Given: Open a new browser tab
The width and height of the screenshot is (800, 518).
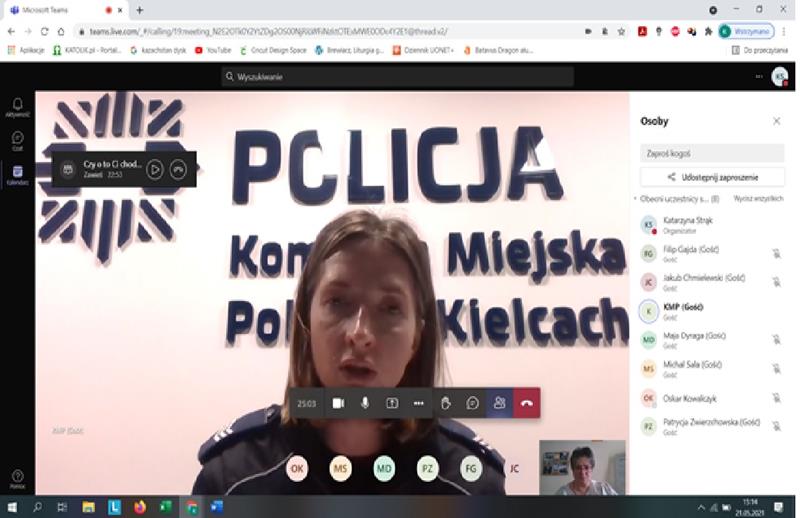Looking at the screenshot, I should pyautogui.click(x=139, y=10).
